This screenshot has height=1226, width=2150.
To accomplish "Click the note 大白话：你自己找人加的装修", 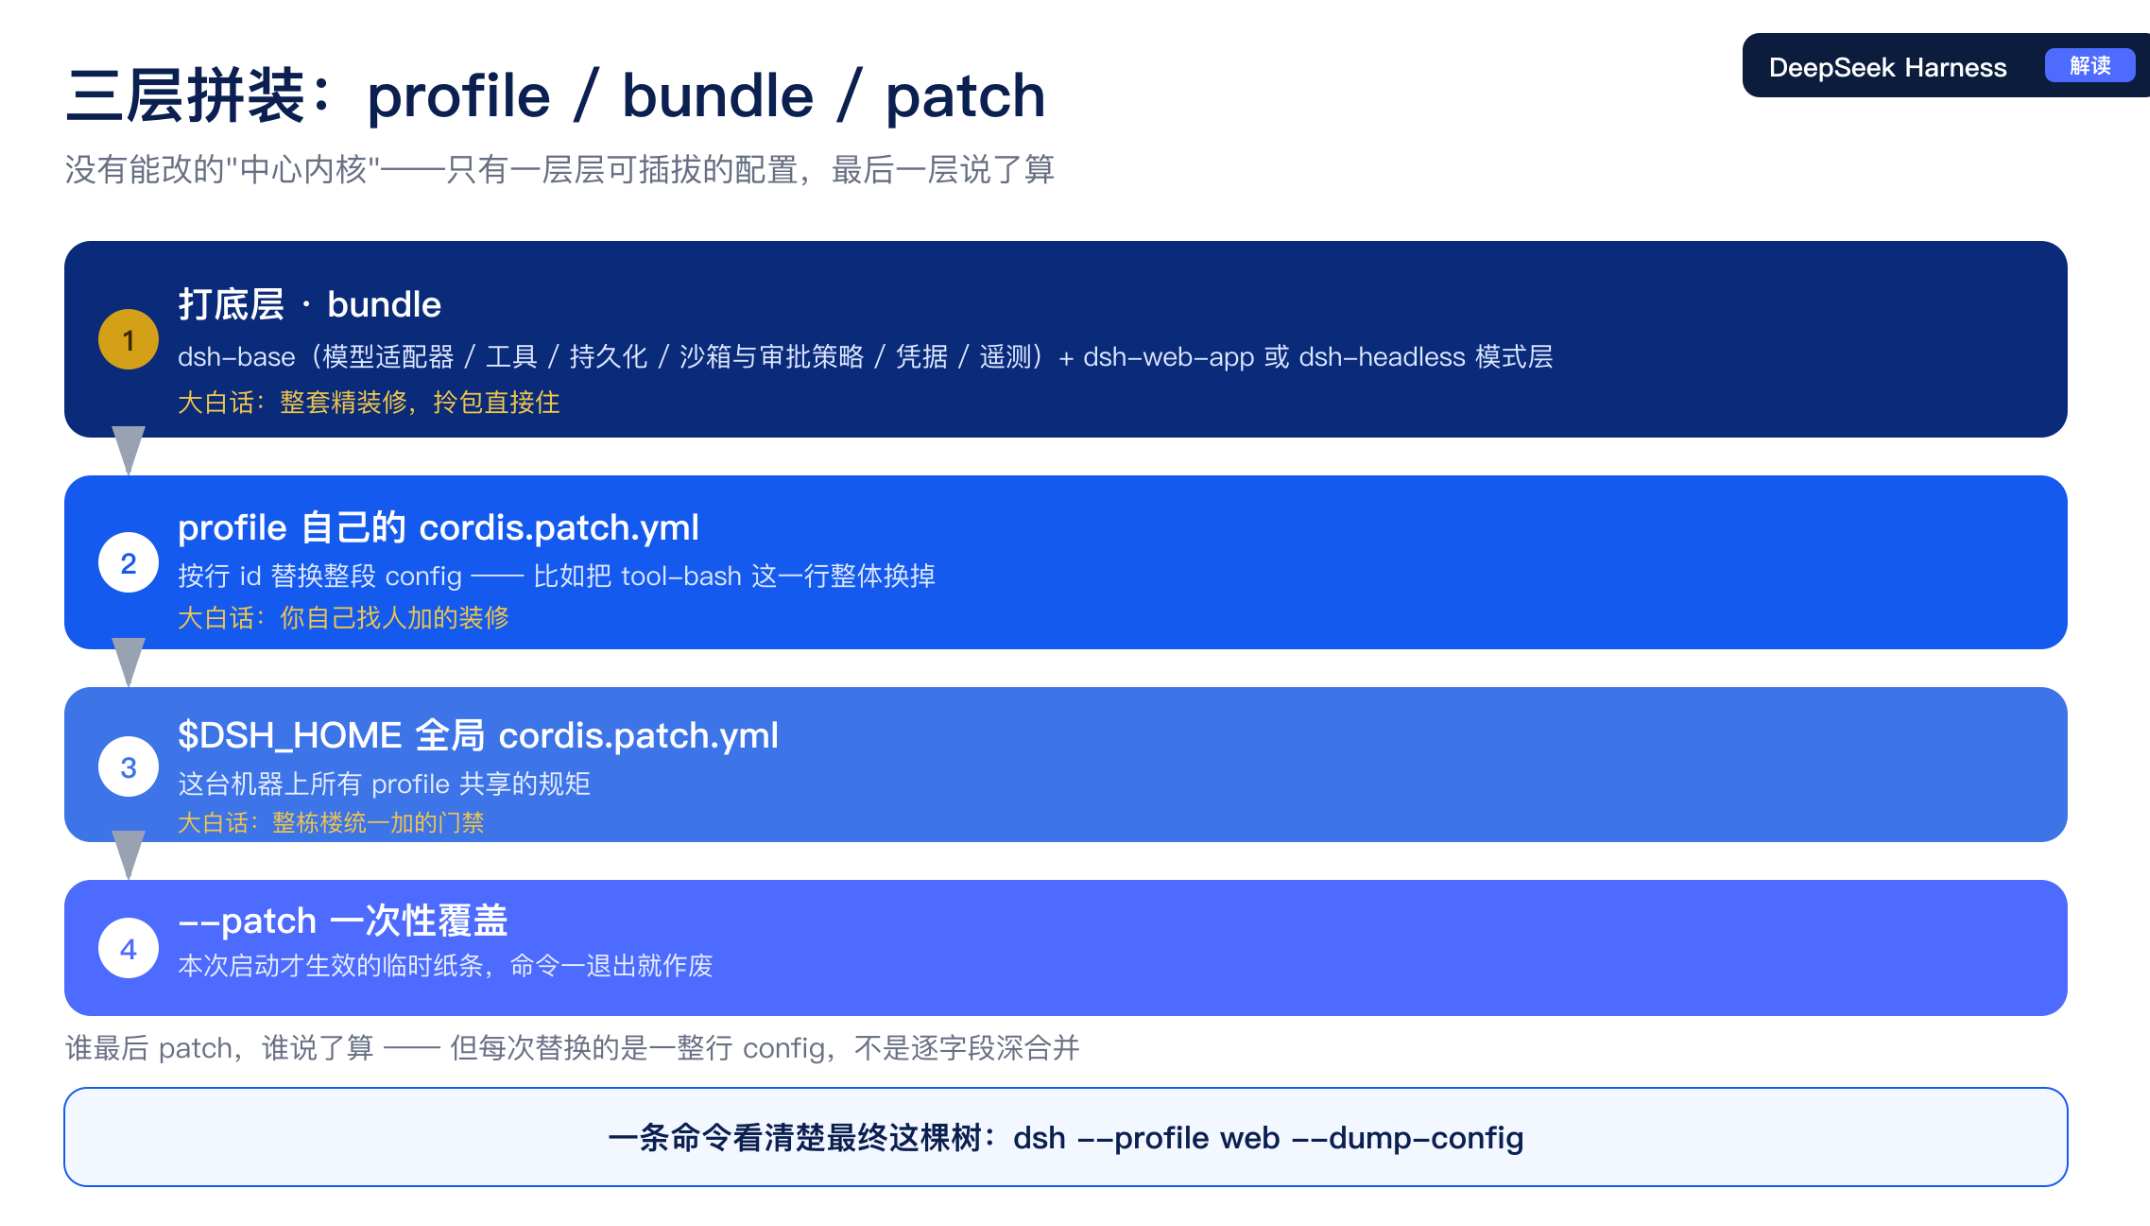I will (x=343, y=618).
